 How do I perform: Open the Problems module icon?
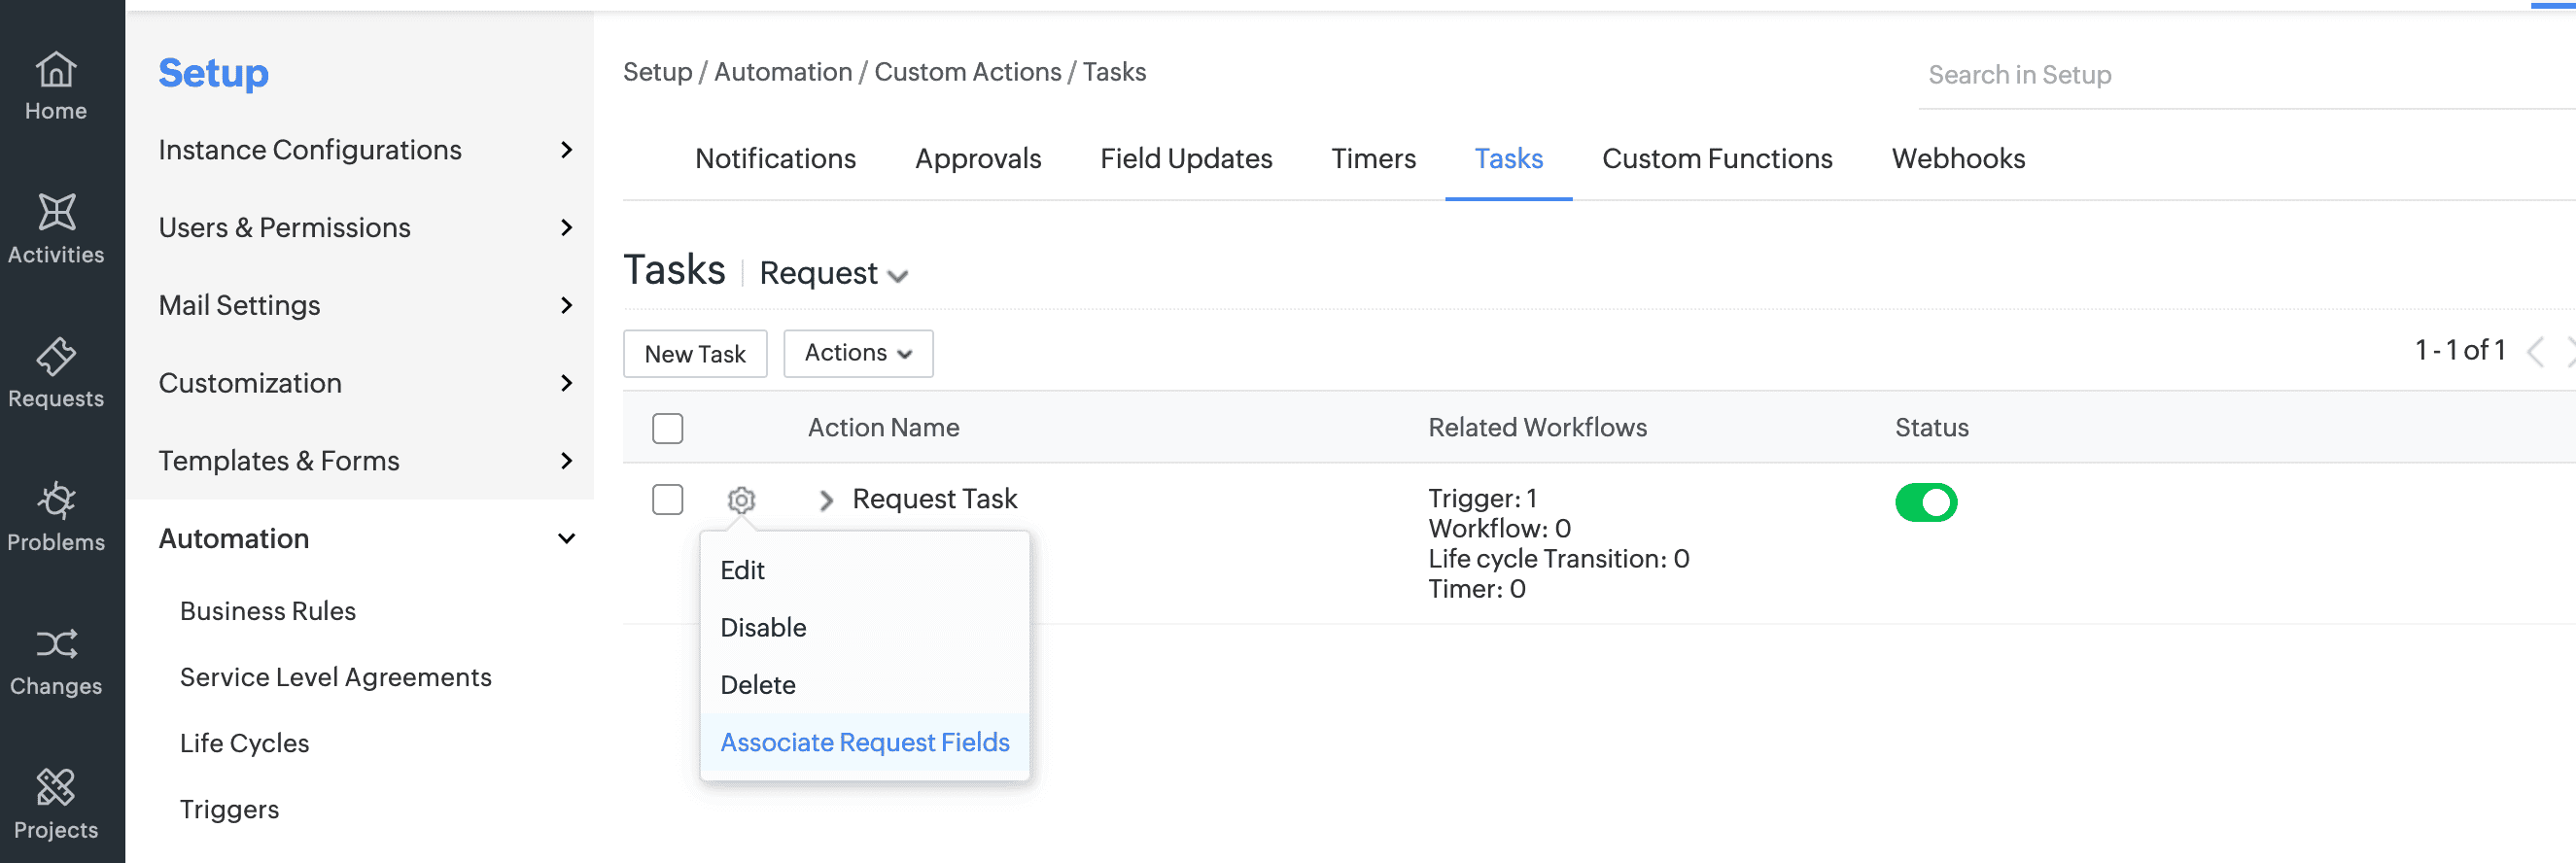(56, 517)
